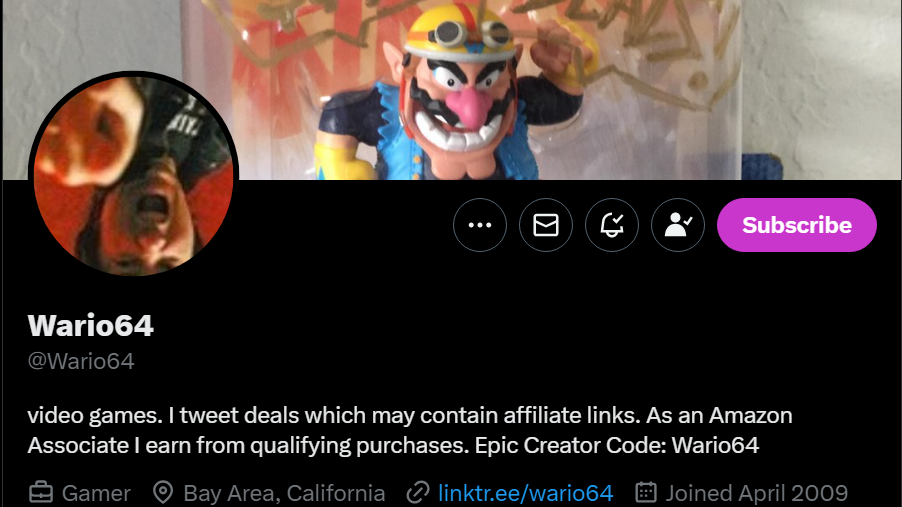Click the Joined April 2009 text

coord(756,494)
